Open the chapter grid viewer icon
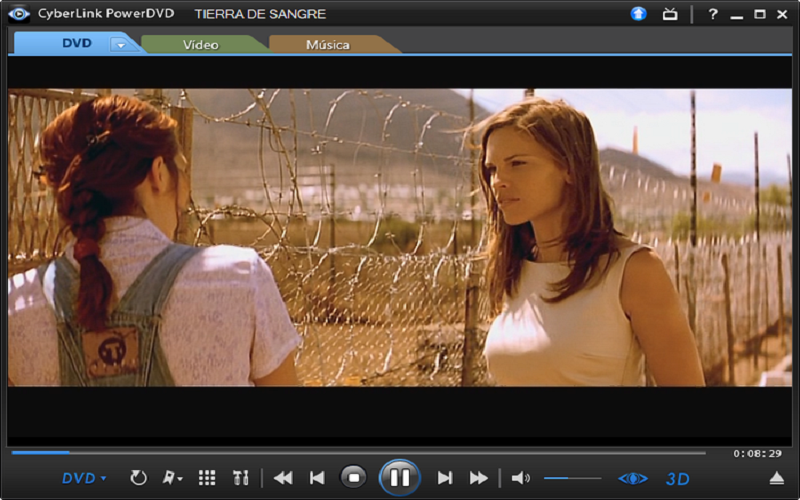The height and width of the screenshot is (500, 800). pyautogui.click(x=207, y=478)
